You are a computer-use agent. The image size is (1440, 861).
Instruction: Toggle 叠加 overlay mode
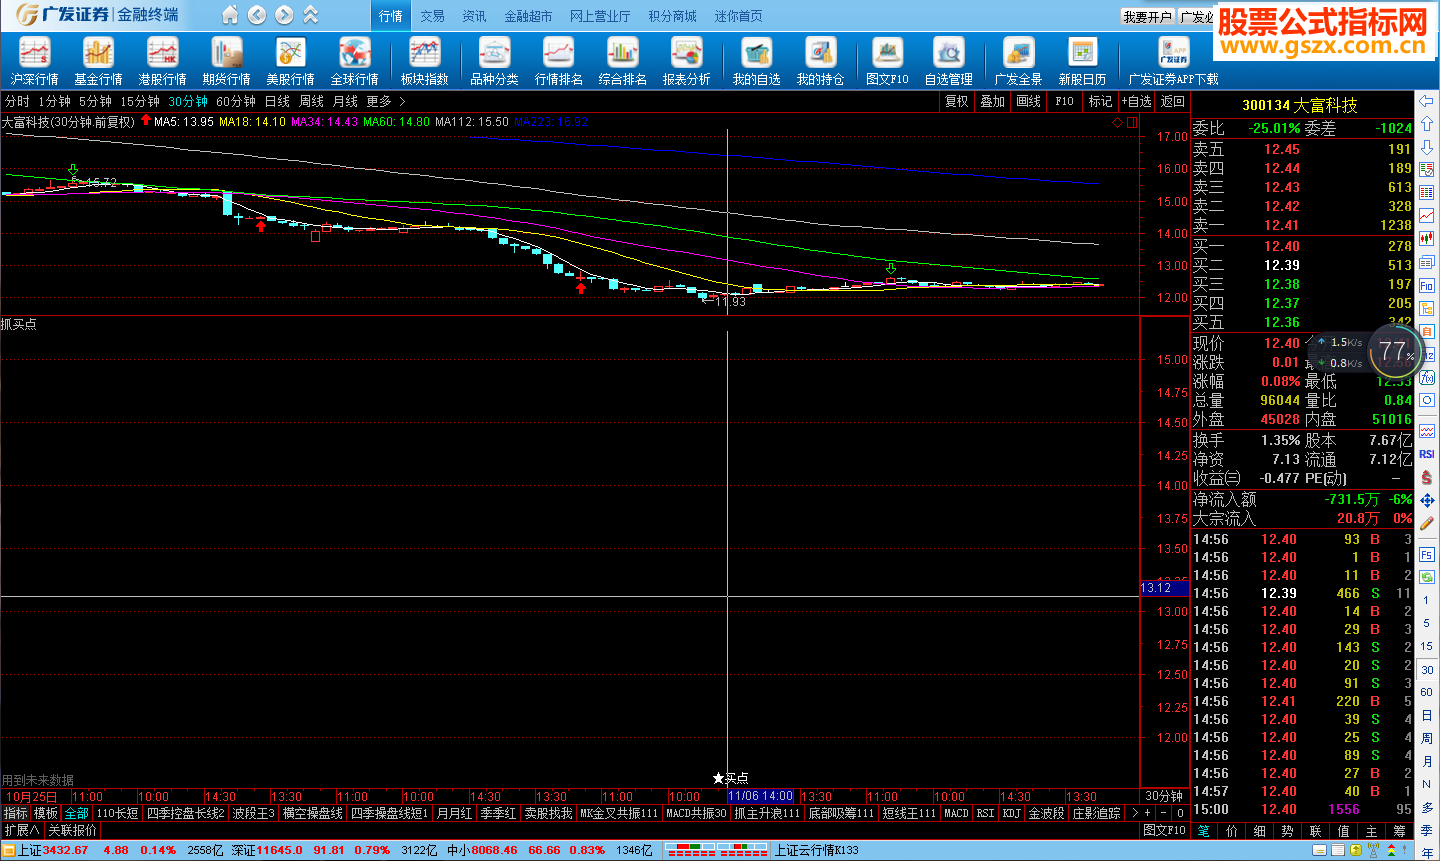[992, 101]
